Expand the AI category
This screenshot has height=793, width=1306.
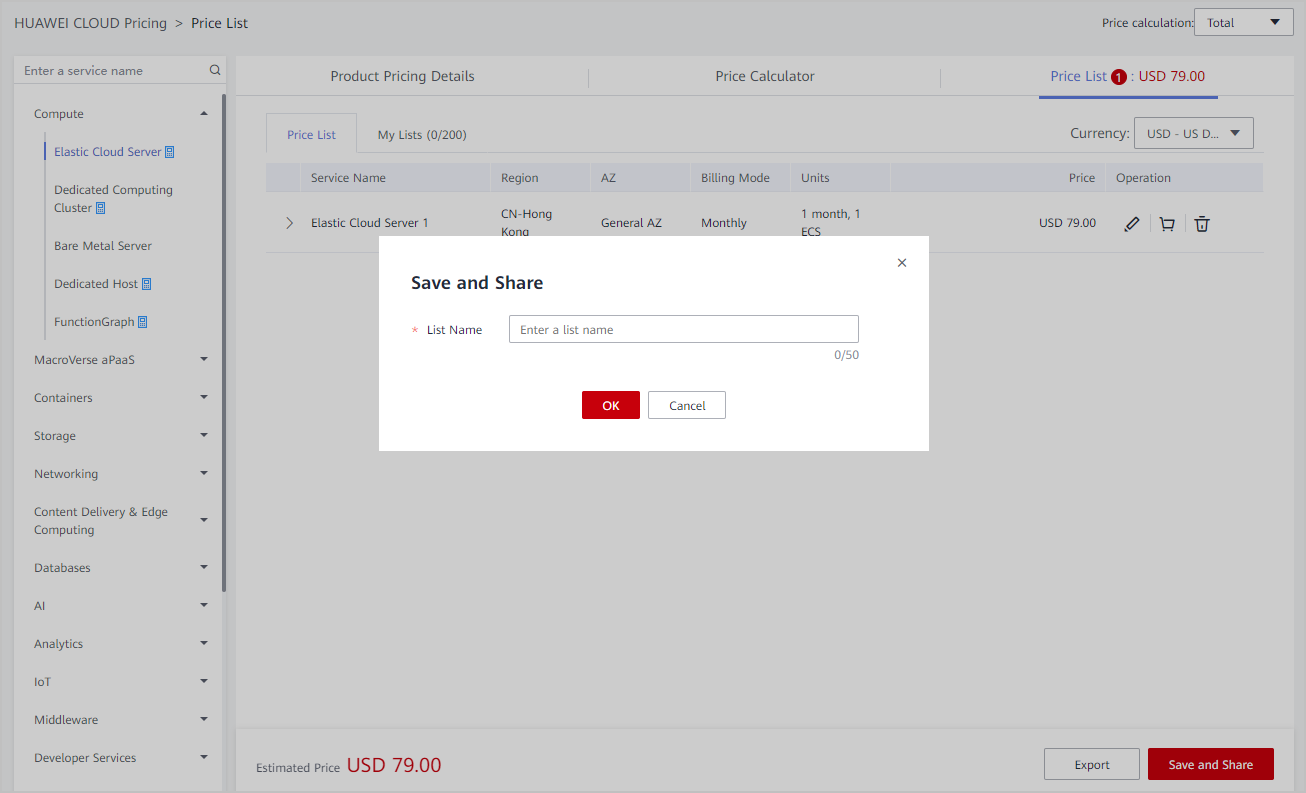[204, 606]
